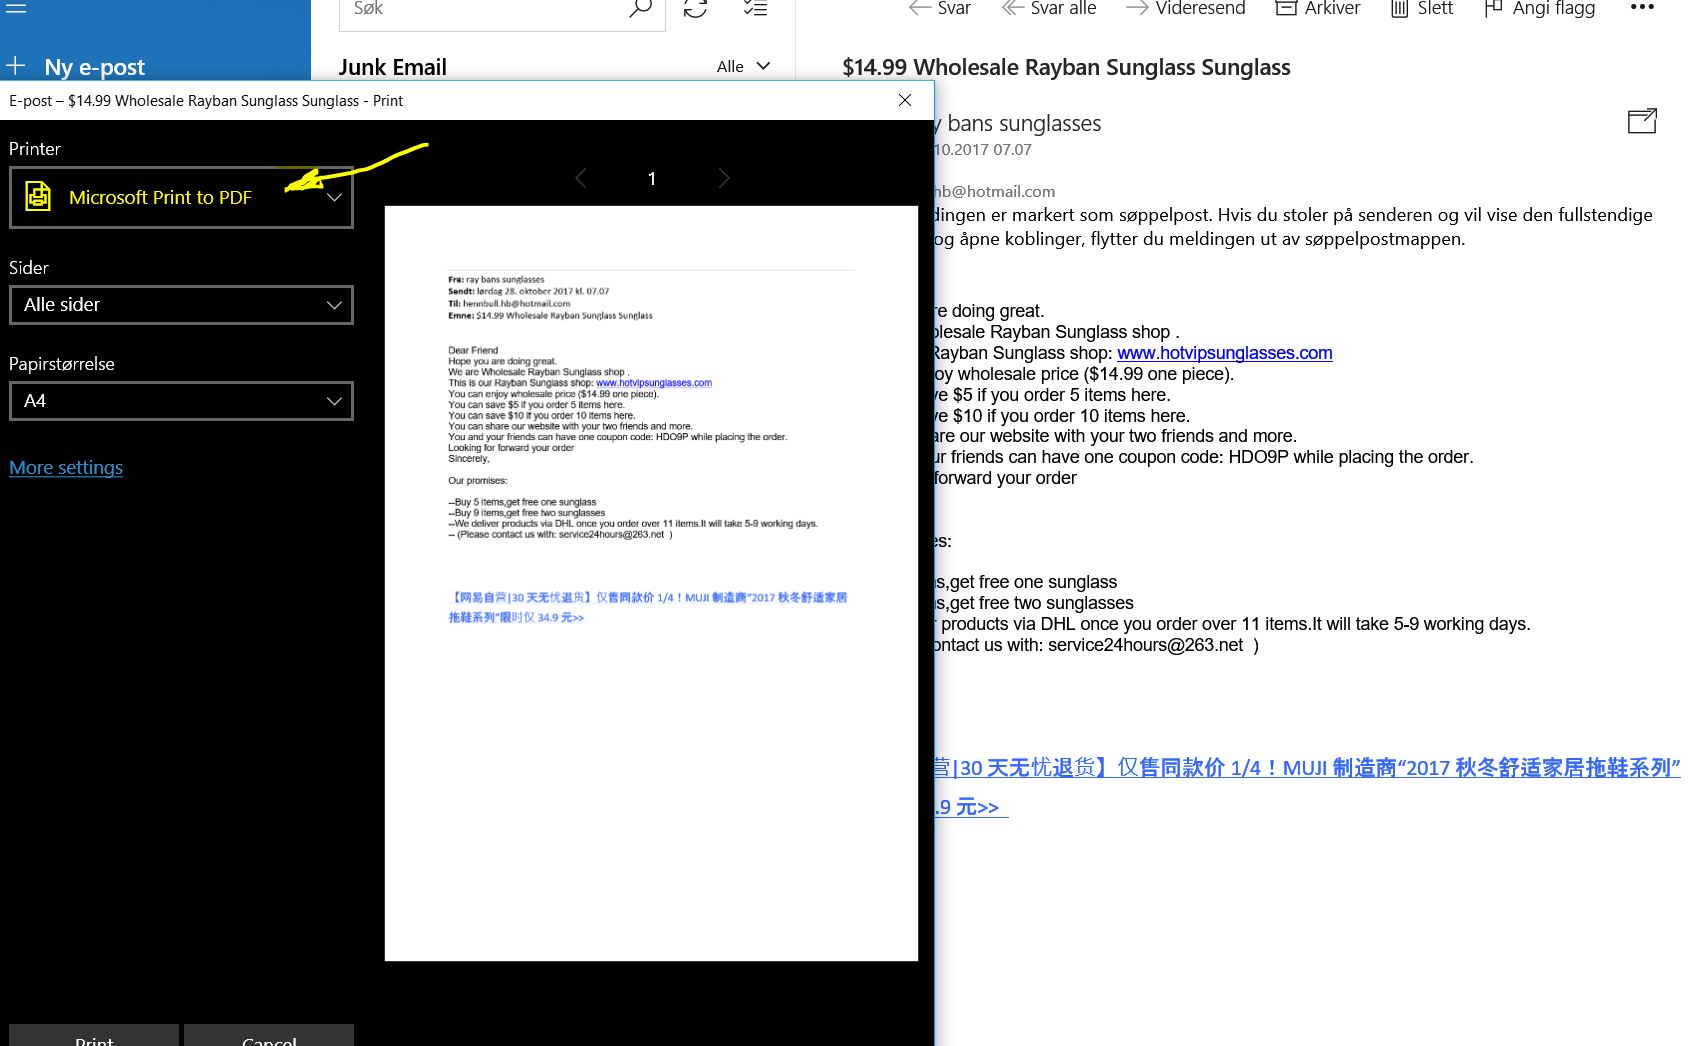Open message in new window icon
The image size is (1699, 1046).
tap(1642, 121)
